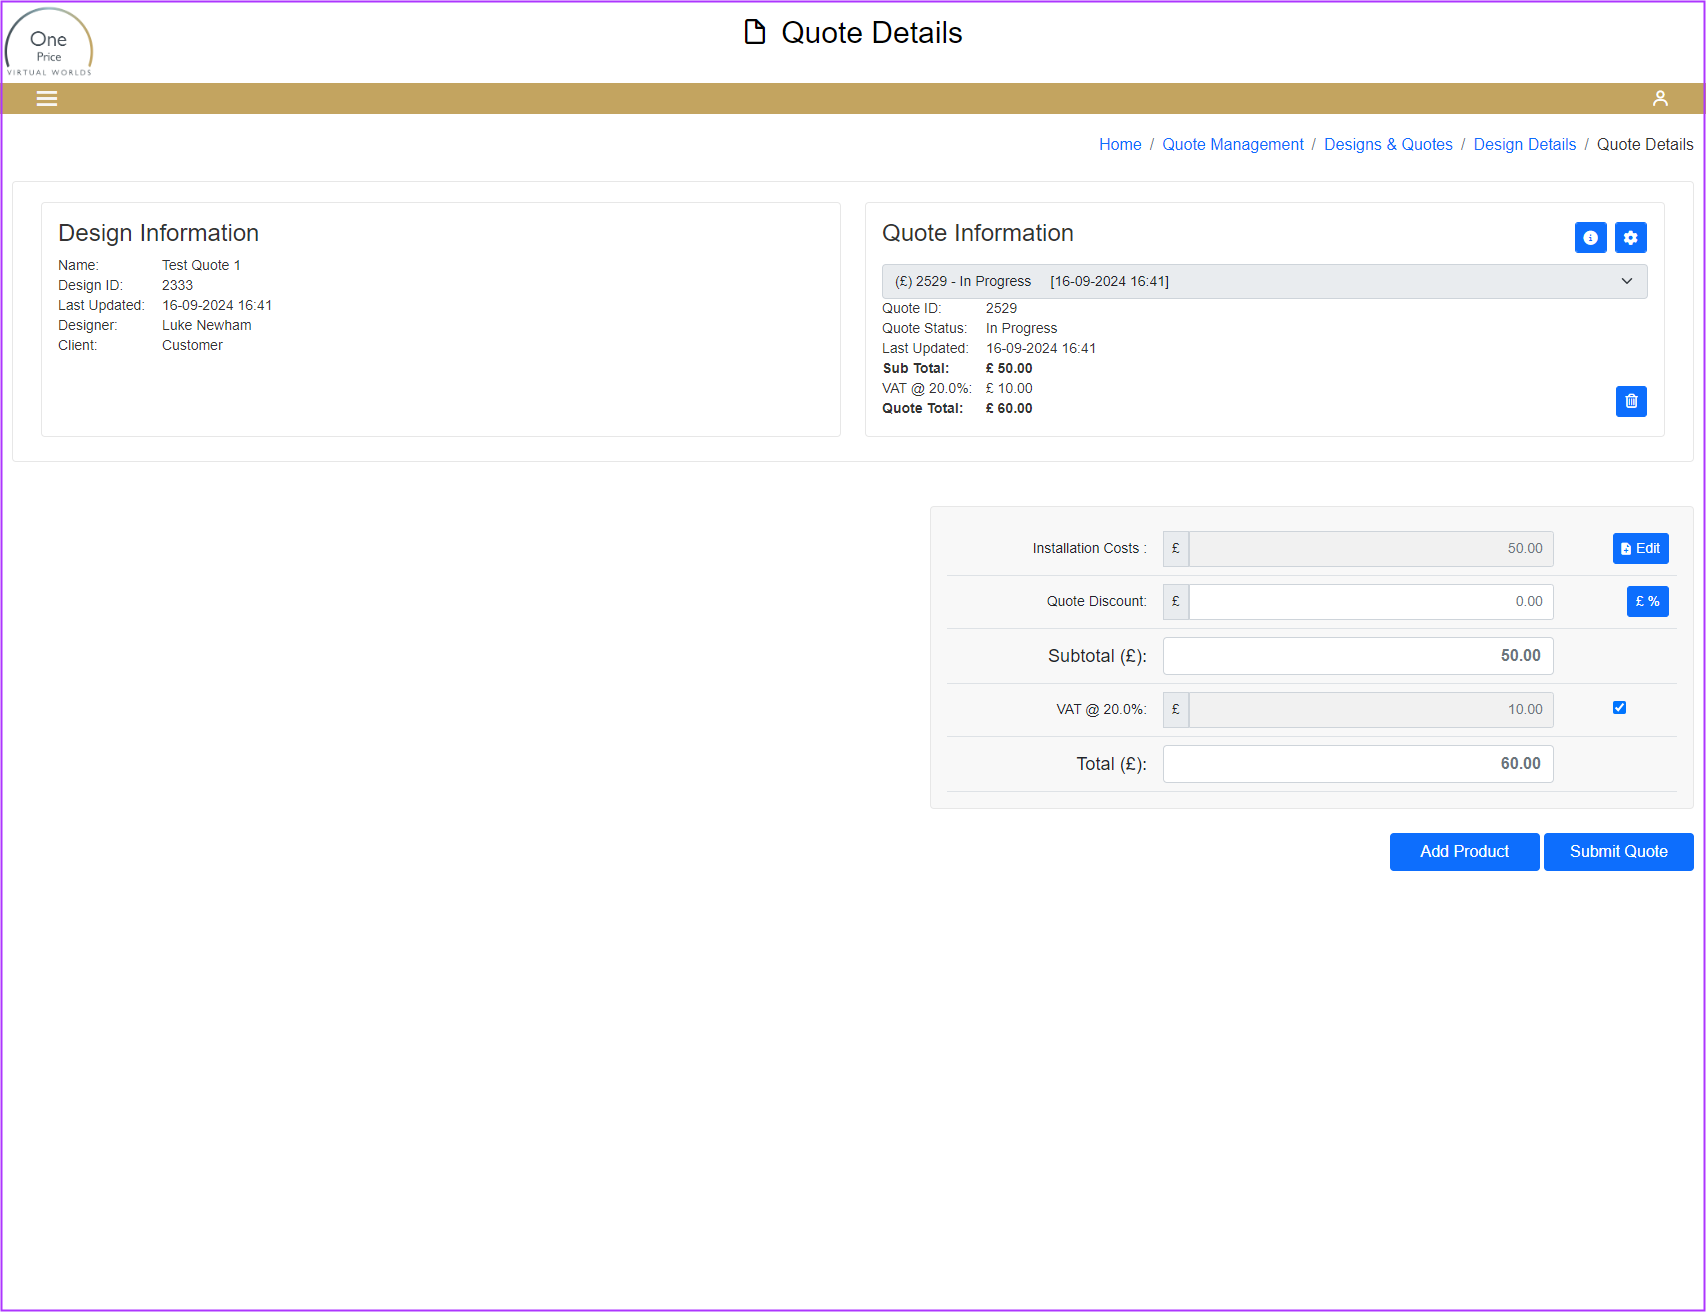Select Quote Total £ 60.00 text
The image size is (1706, 1312).
(1009, 408)
